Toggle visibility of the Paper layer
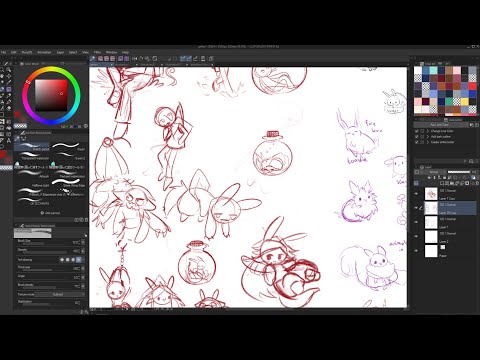The width and height of the screenshot is (480, 360). coord(416,251)
